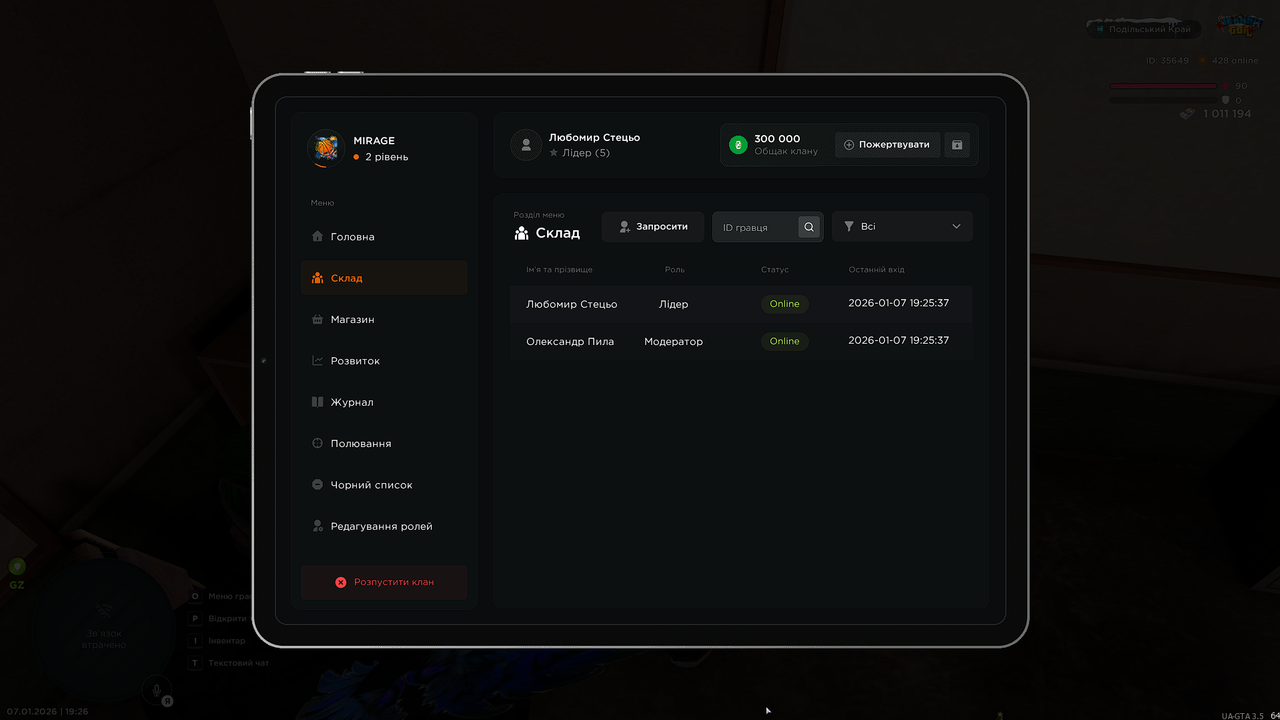This screenshot has height=720, width=1280.
Task: Click the people icon beside Склад in sidebar
Action: pos(318,278)
